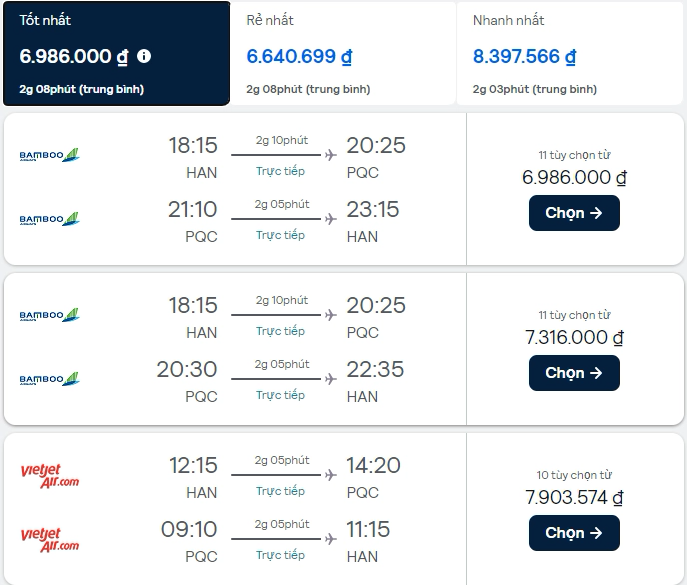Click VietJet Air logo on the 09:10 flight
This screenshot has height=585, width=687.
pos(50,540)
